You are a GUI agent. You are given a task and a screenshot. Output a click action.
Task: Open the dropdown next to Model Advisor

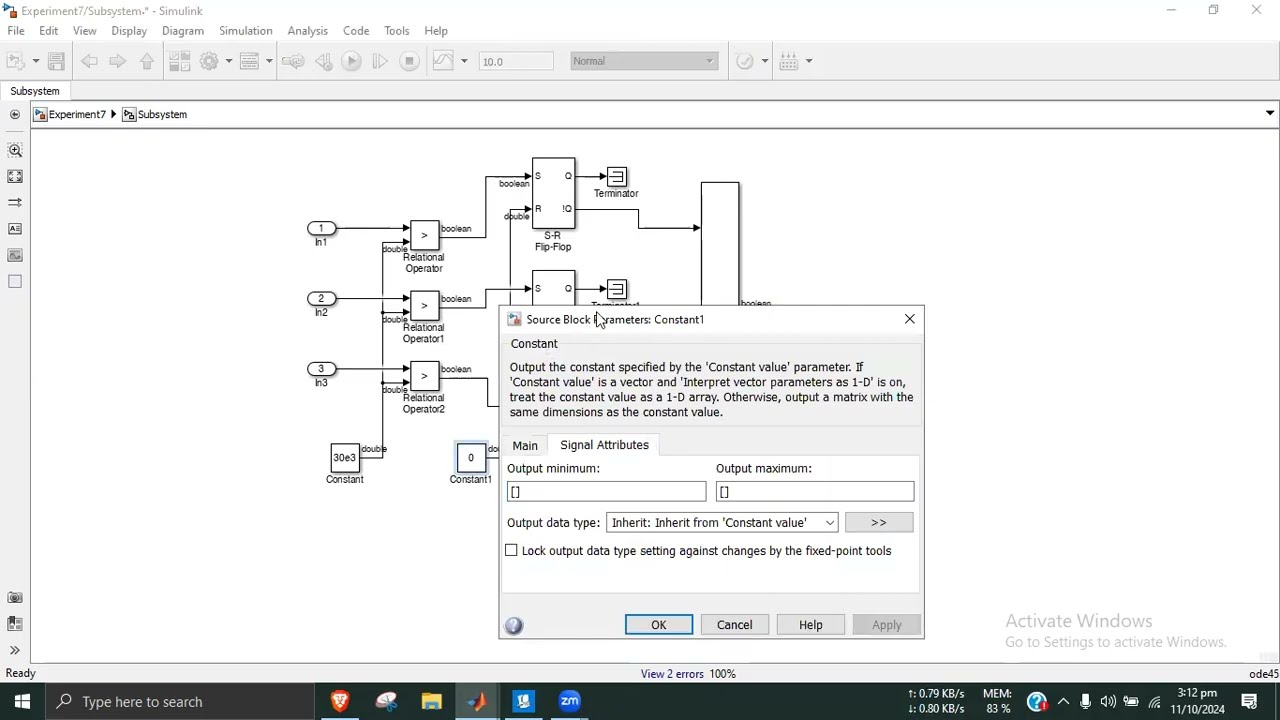(764, 61)
